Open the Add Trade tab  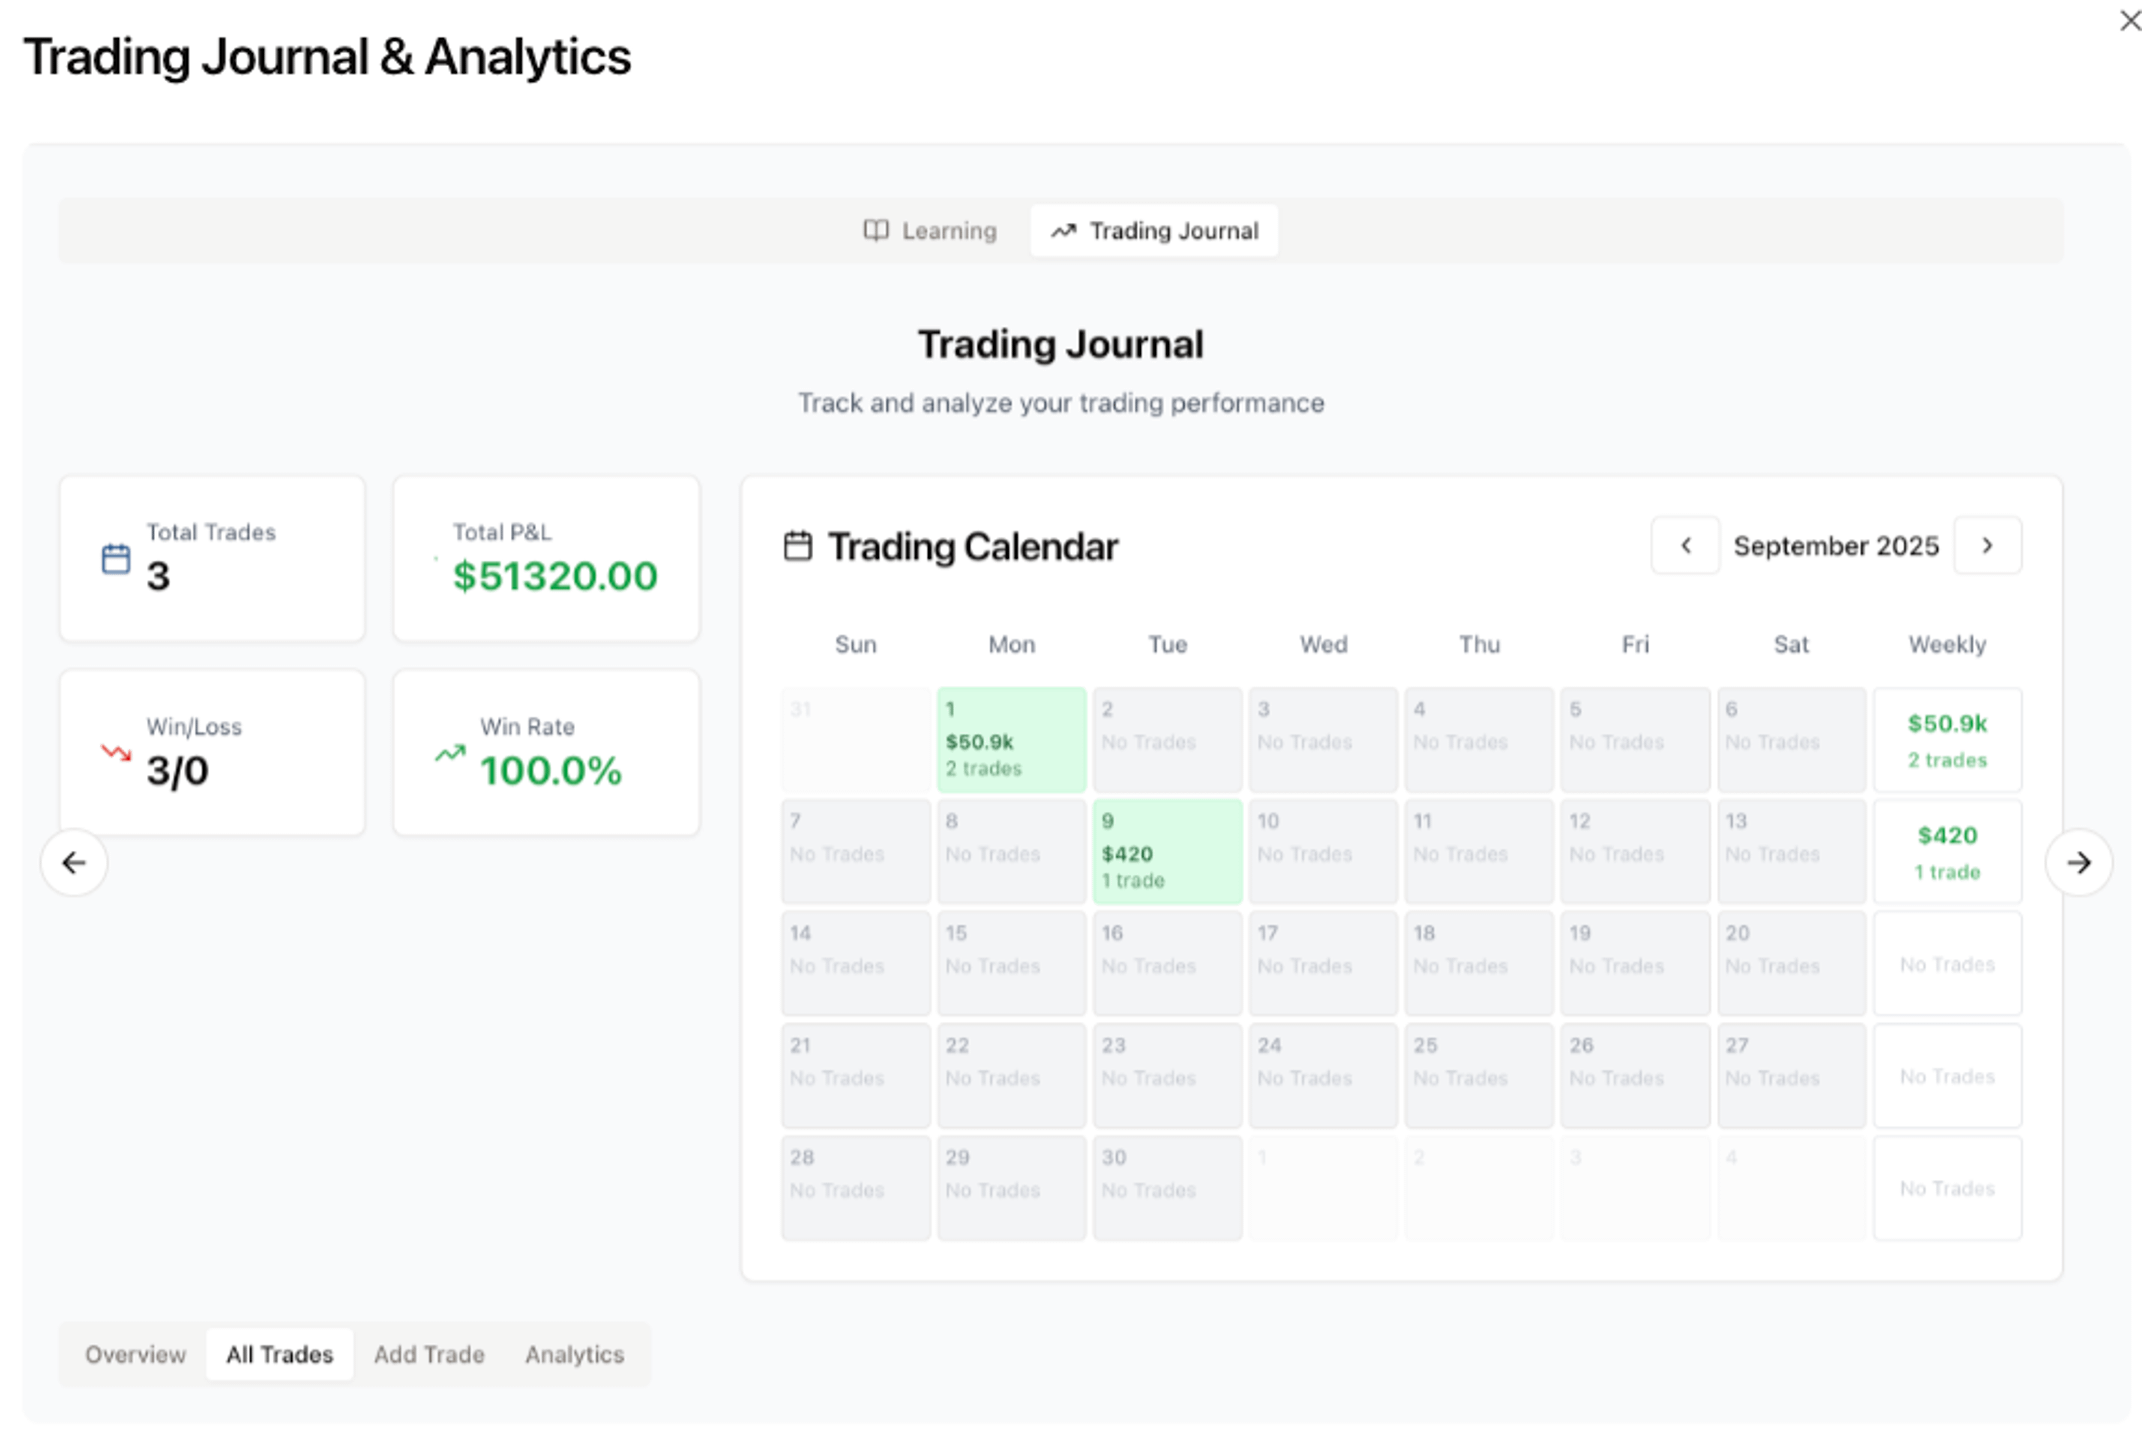pos(429,1354)
